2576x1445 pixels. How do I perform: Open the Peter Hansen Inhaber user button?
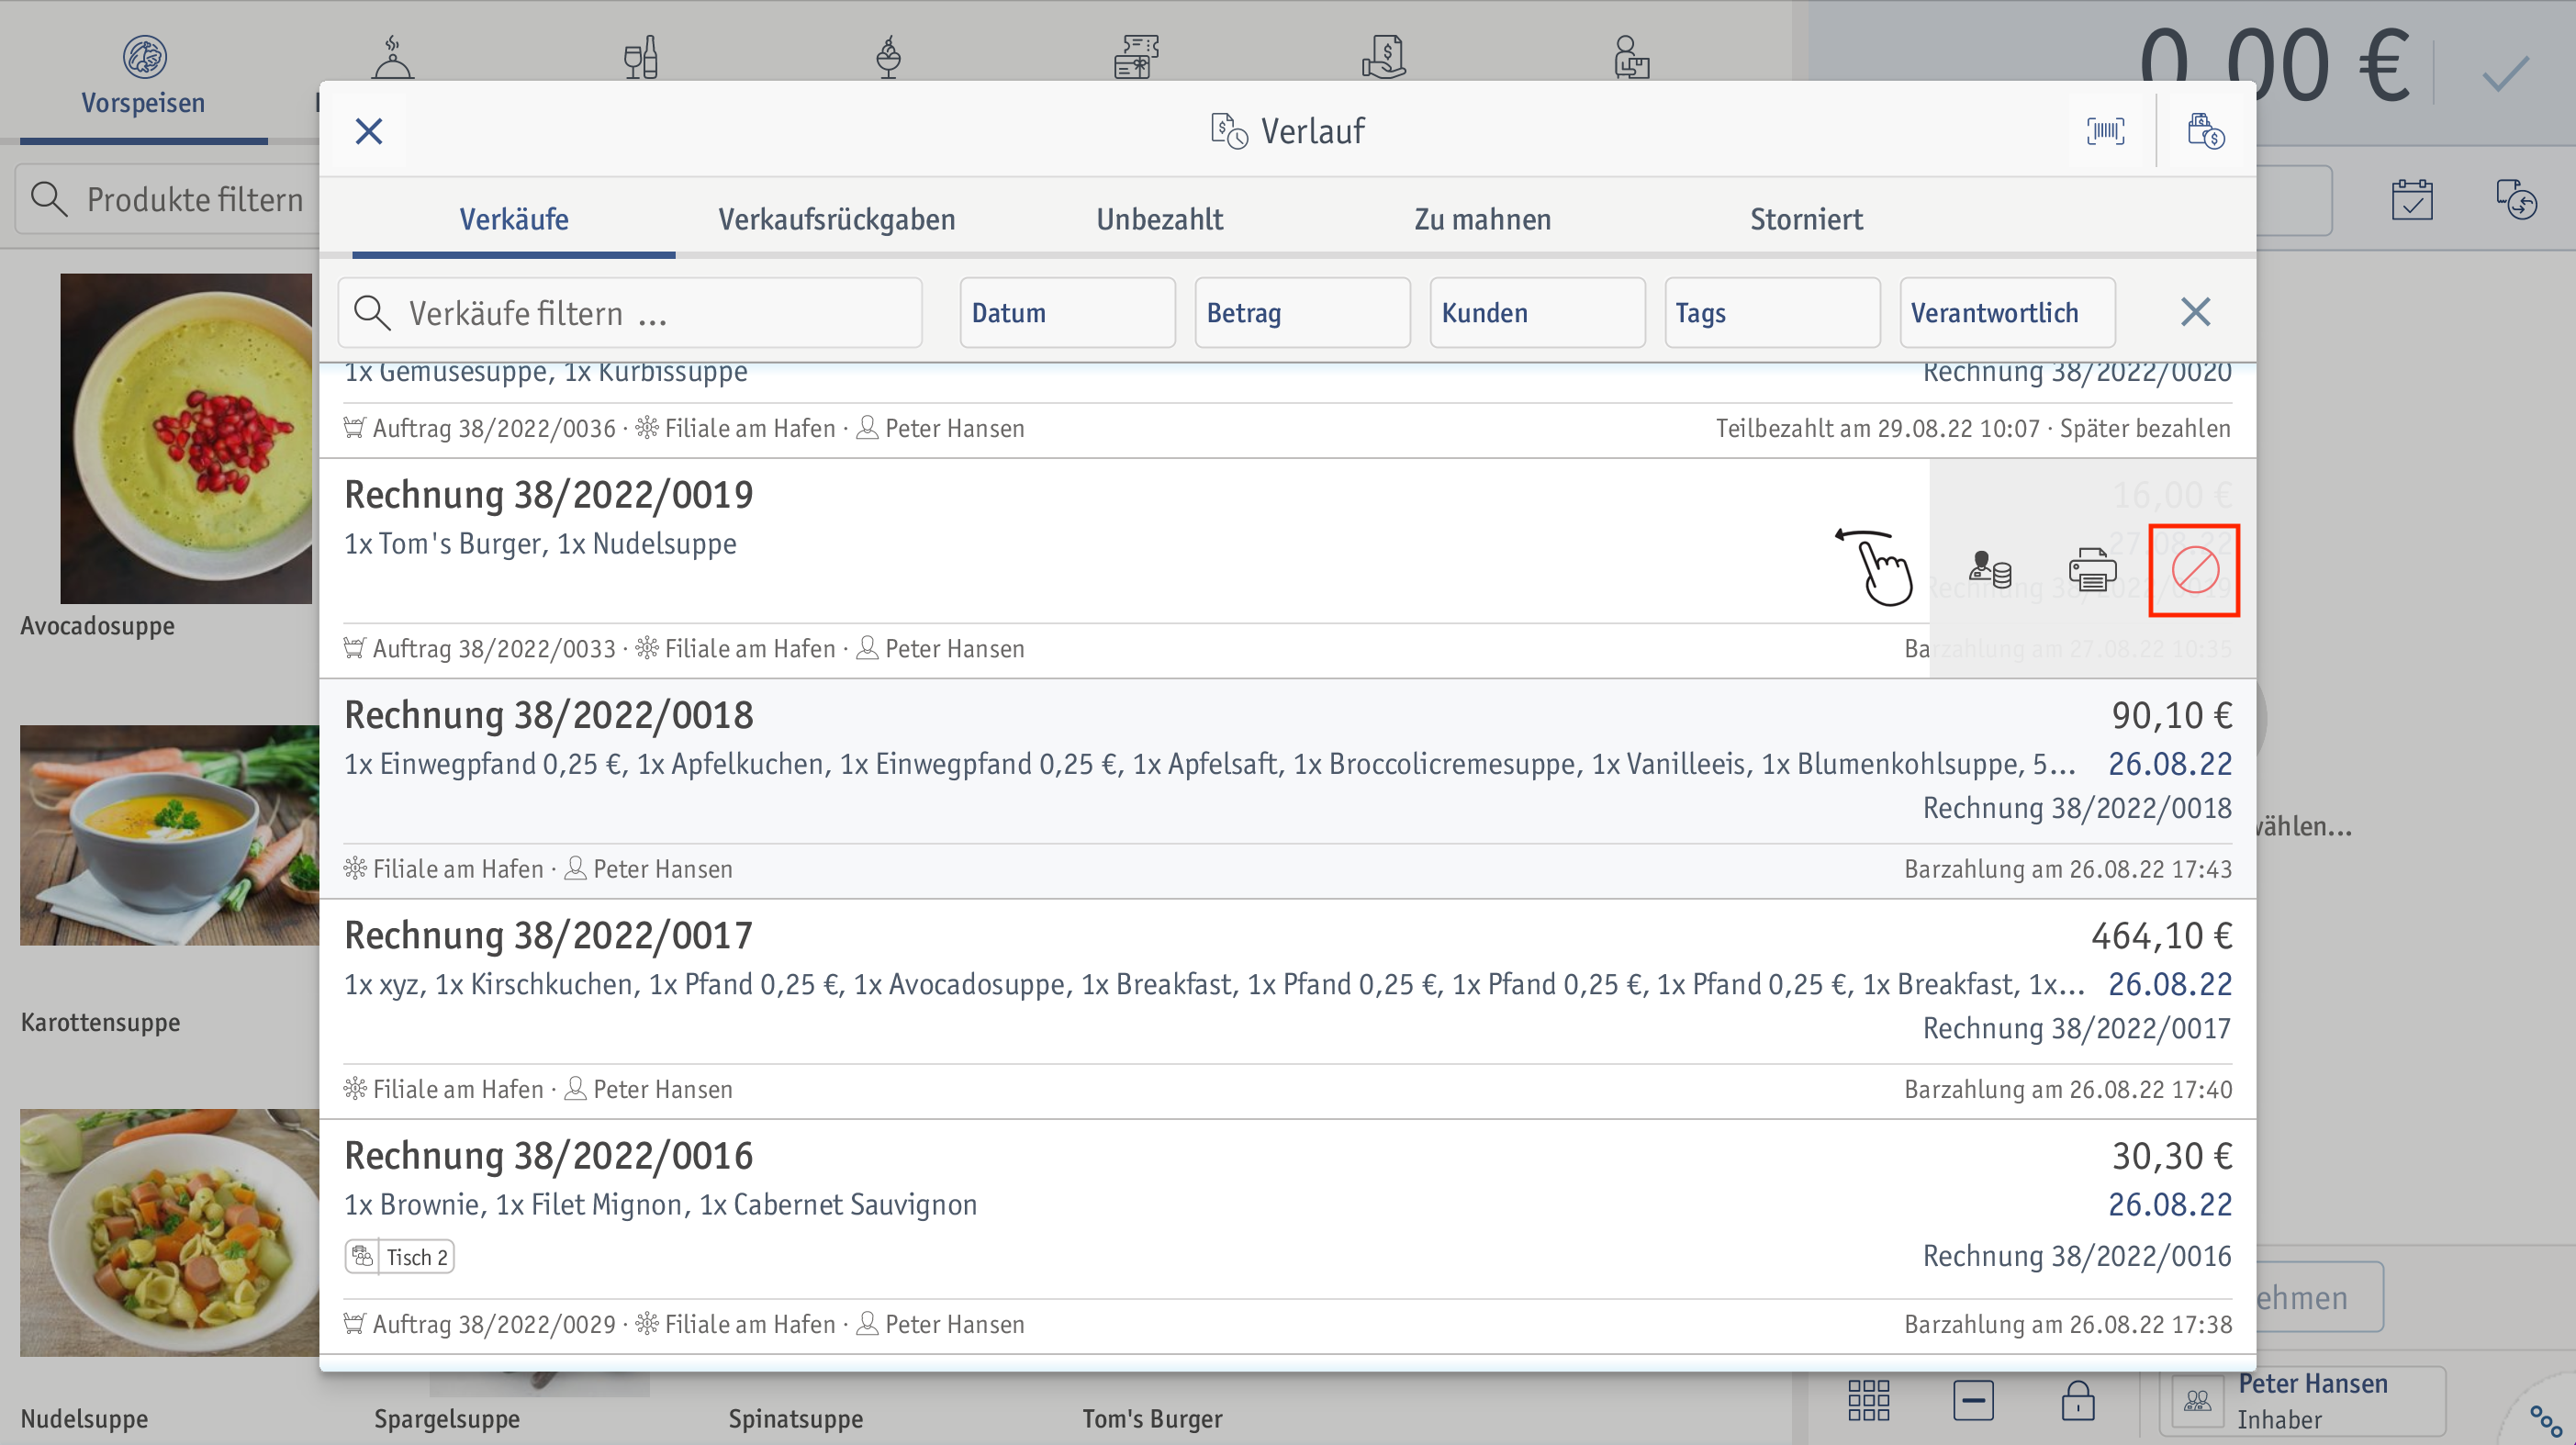2302,1401
